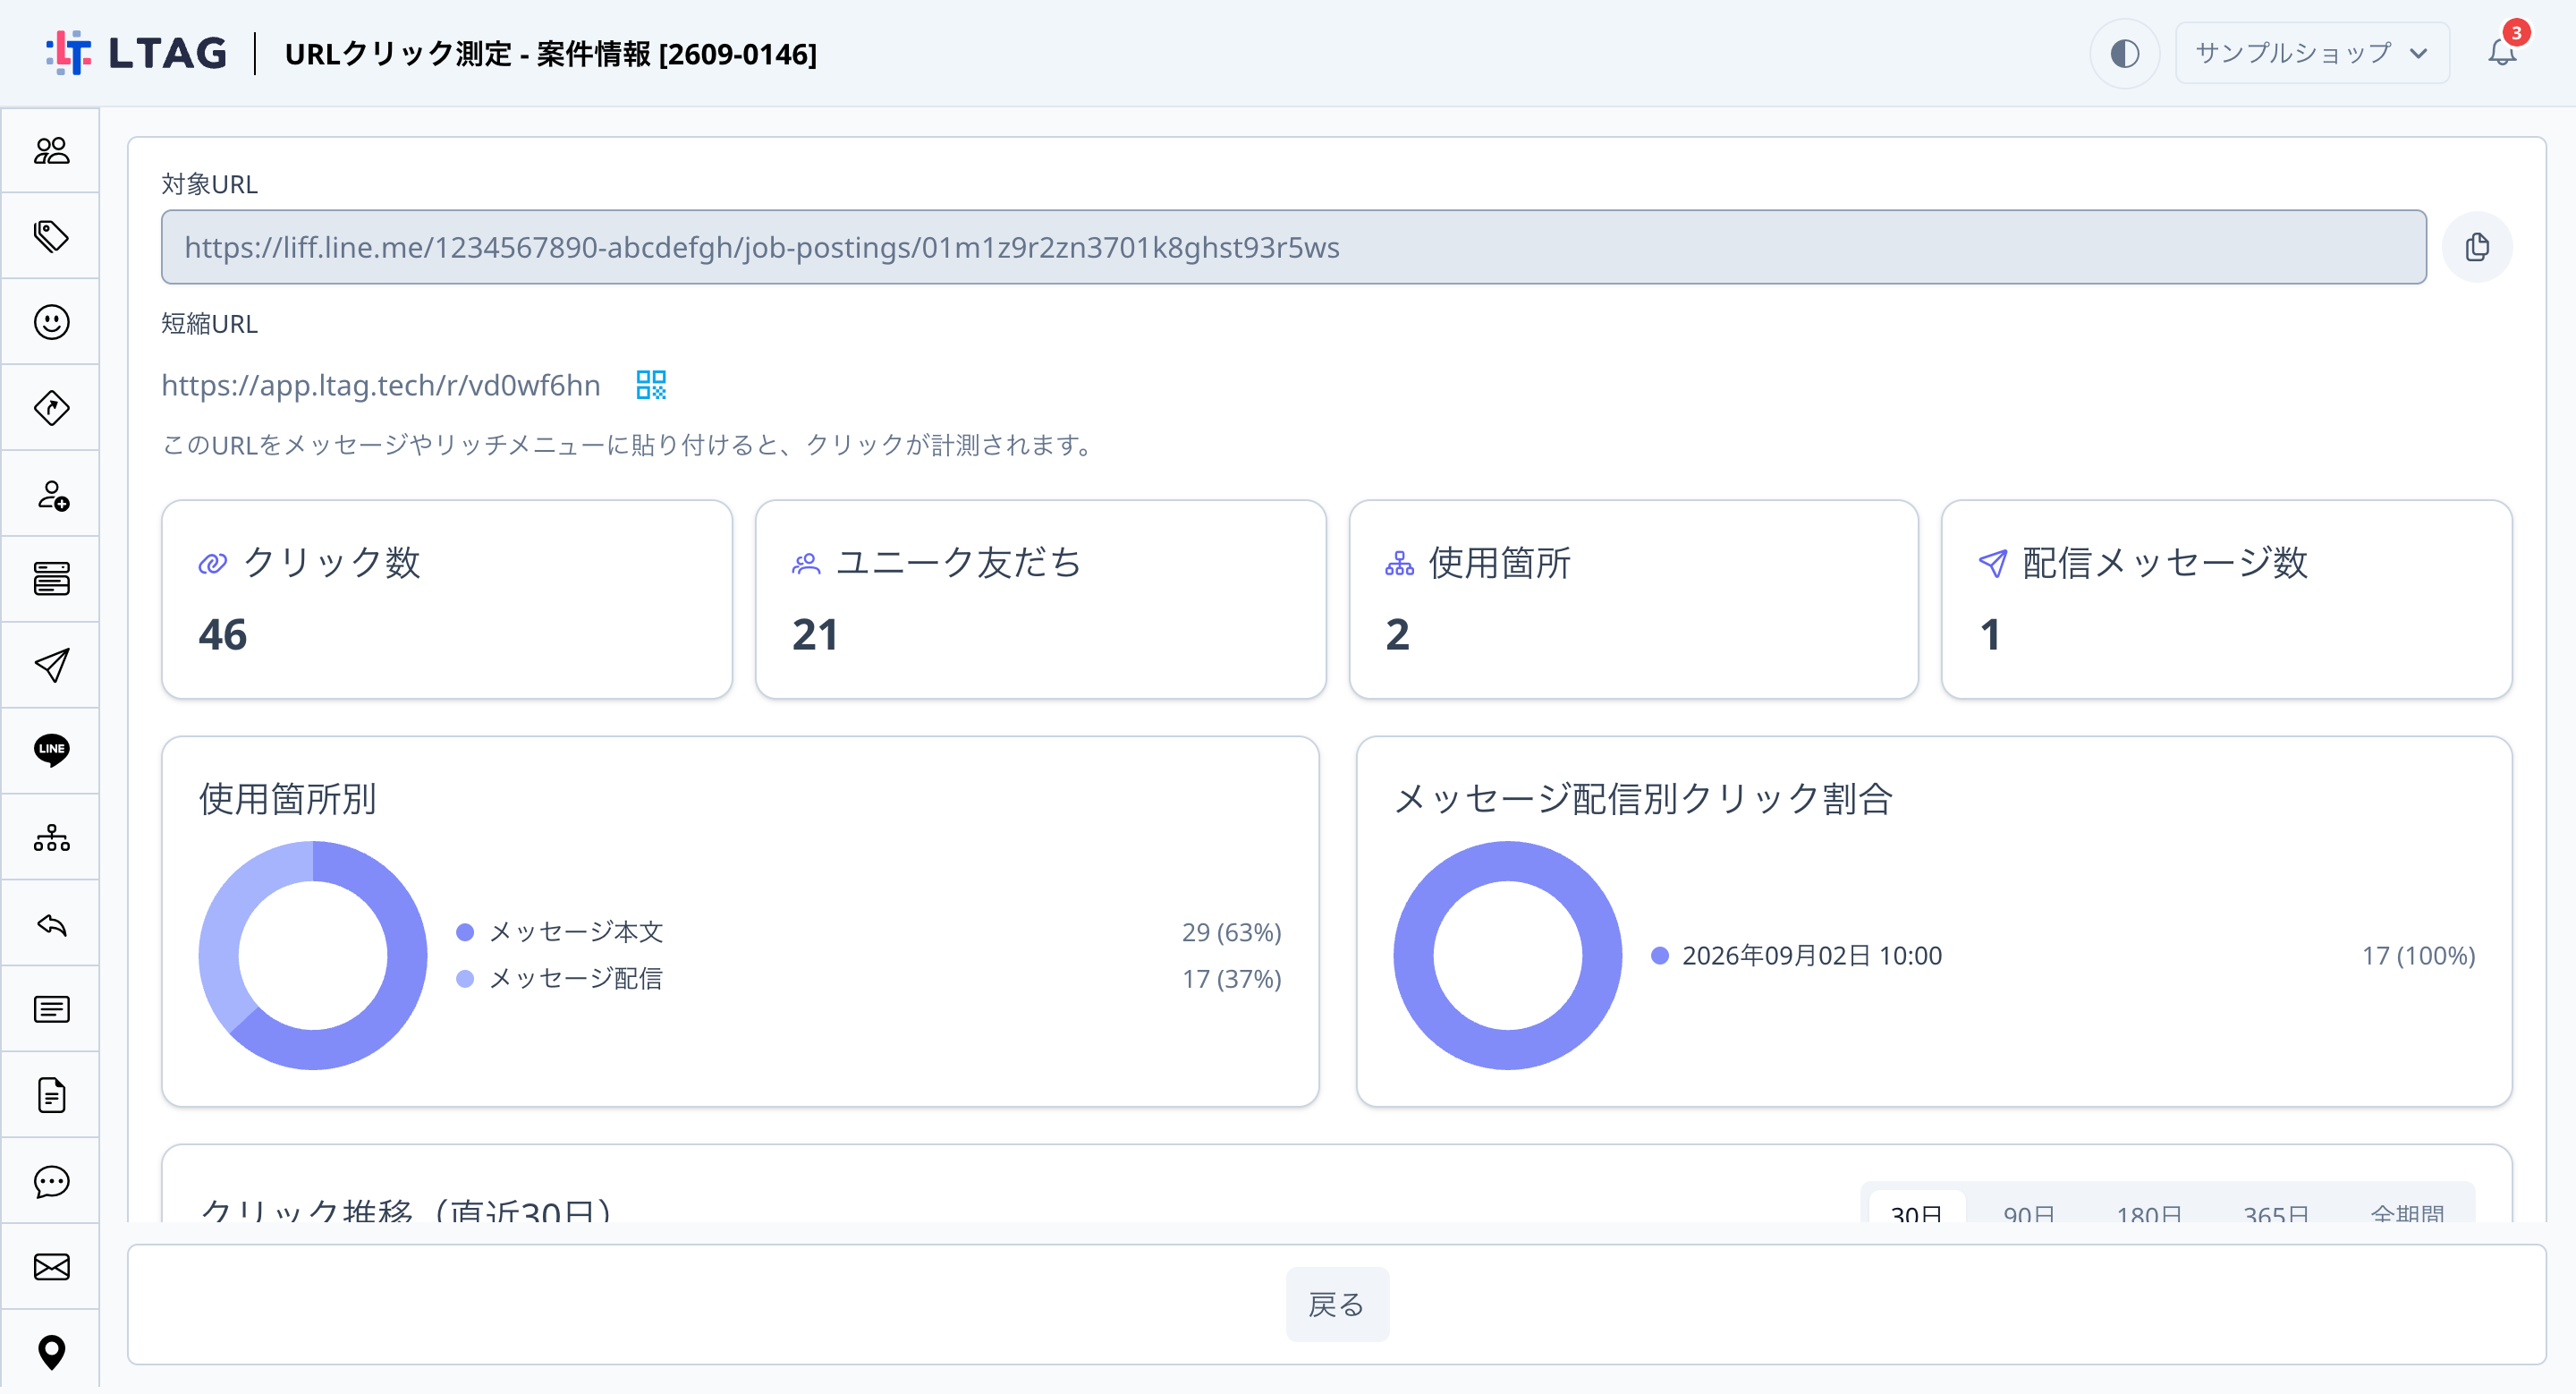Open the short URL app.ltag.tech link
The width and height of the screenshot is (2576, 1394).
[x=381, y=385]
